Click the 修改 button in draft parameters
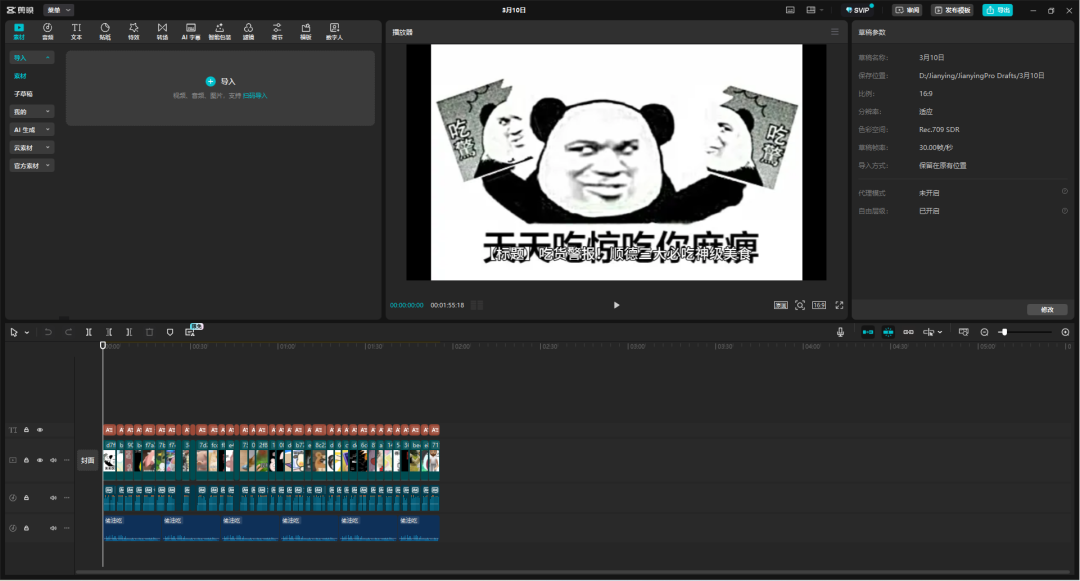The height and width of the screenshot is (581, 1080). (x=1047, y=310)
